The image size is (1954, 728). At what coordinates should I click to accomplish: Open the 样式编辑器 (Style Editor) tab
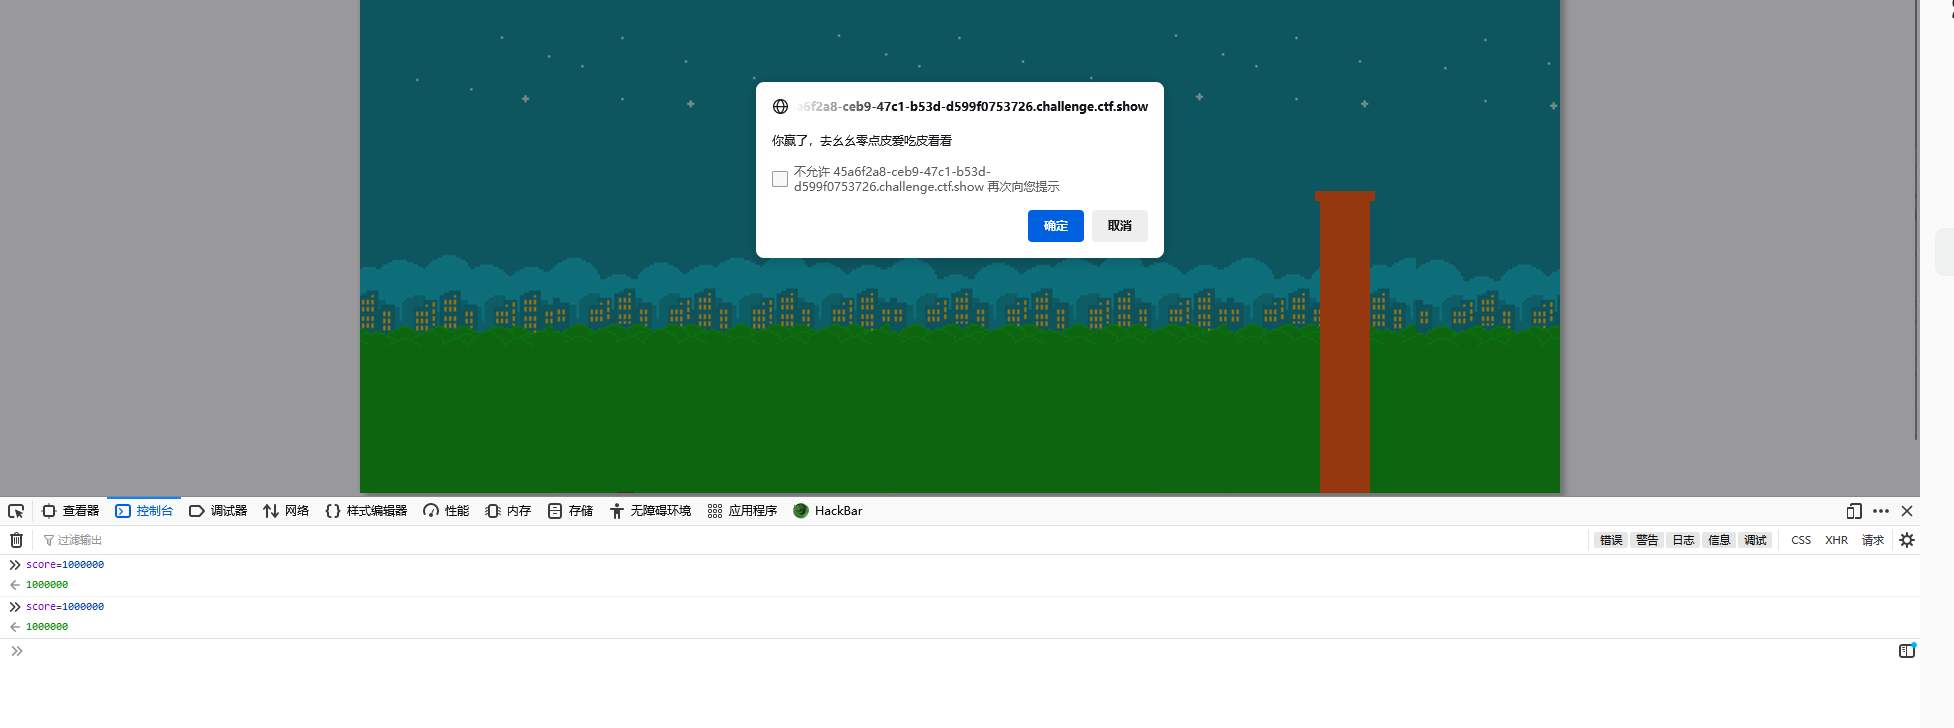click(x=366, y=511)
